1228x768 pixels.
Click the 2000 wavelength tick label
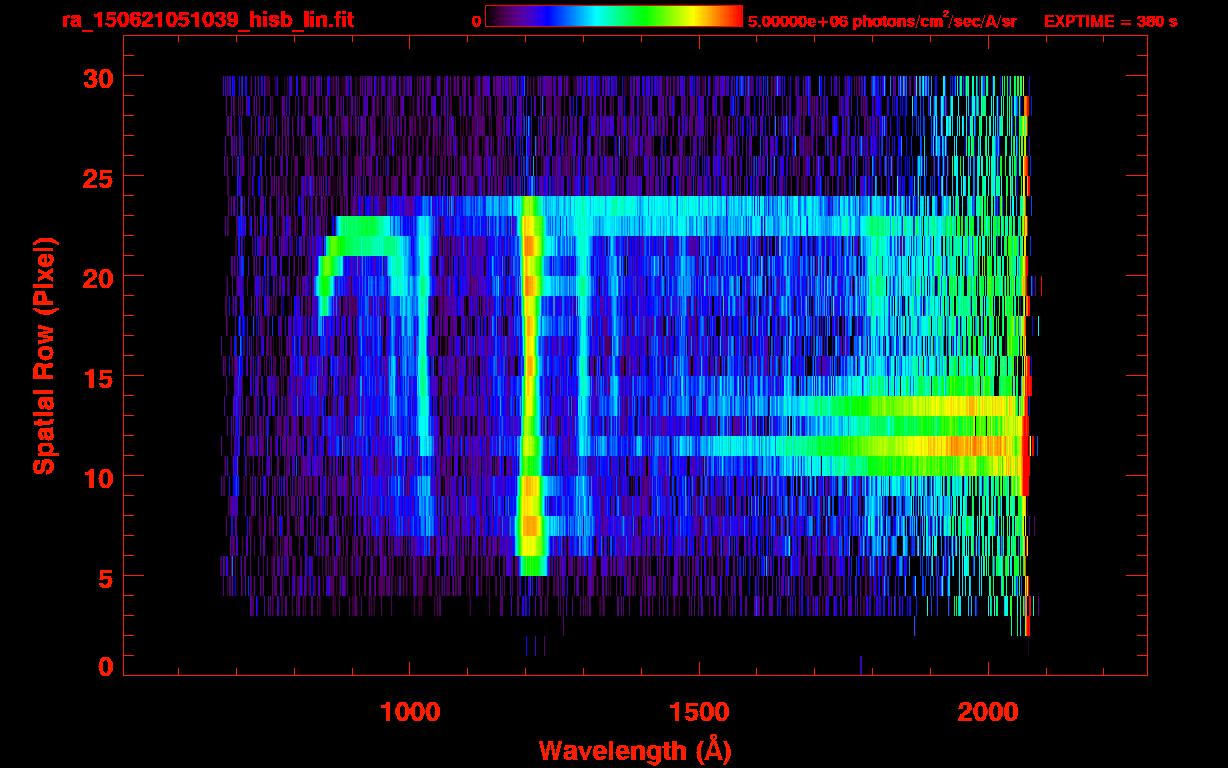click(x=989, y=712)
